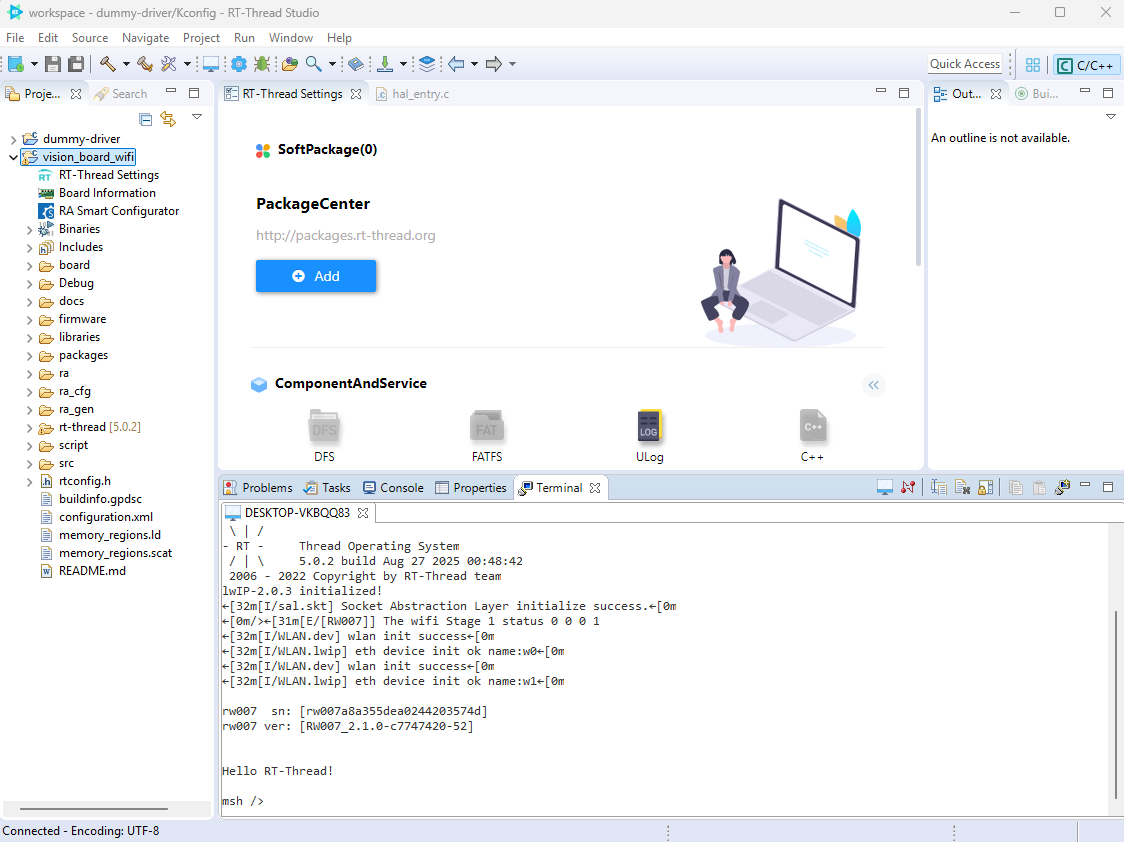The image size is (1124, 842).
Task: Click the Save All toolbar icon
Action: (x=76, y=64)
